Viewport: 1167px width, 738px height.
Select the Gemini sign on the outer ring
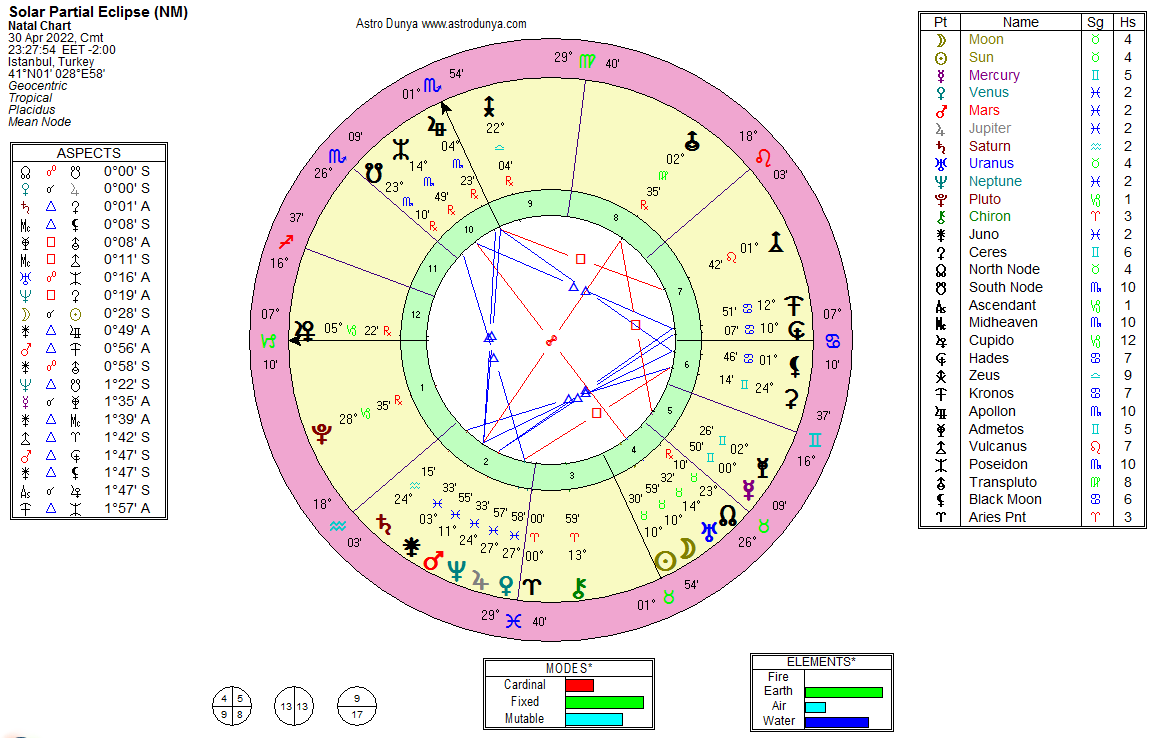pyautogui.click(x=816, y=440)
